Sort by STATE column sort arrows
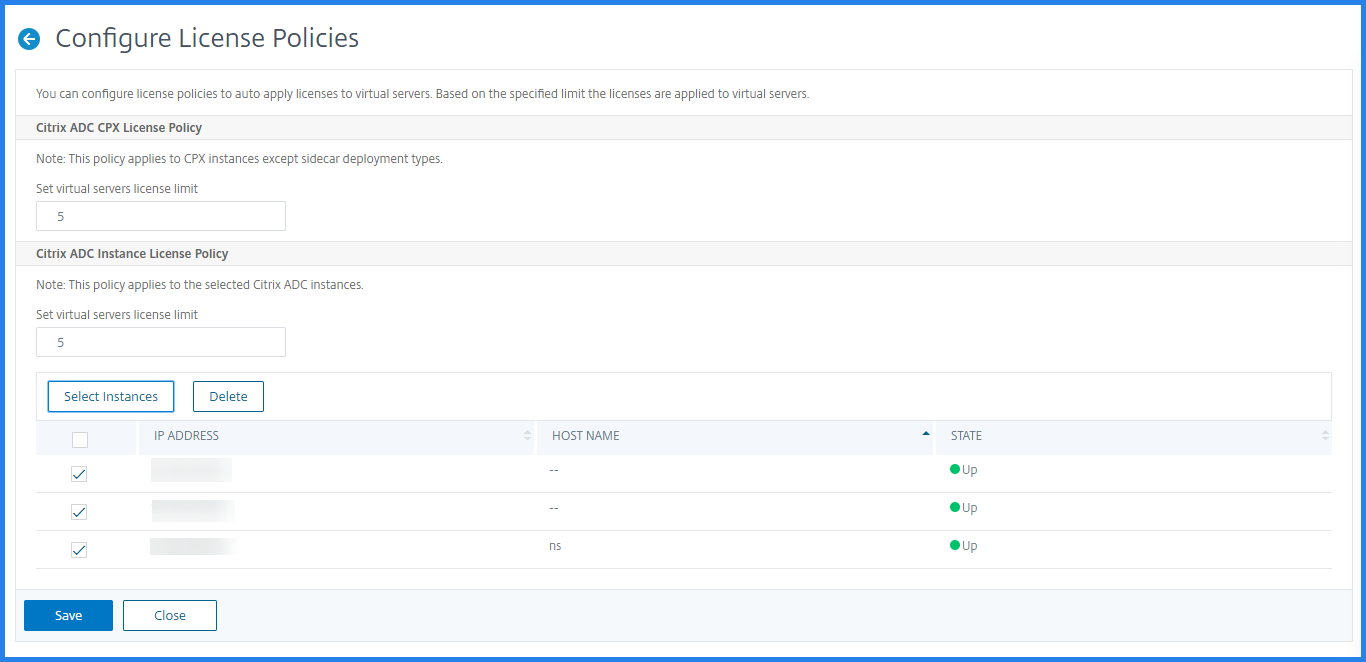Viewport: 1366px width, 662px height. pos(1325,435)
